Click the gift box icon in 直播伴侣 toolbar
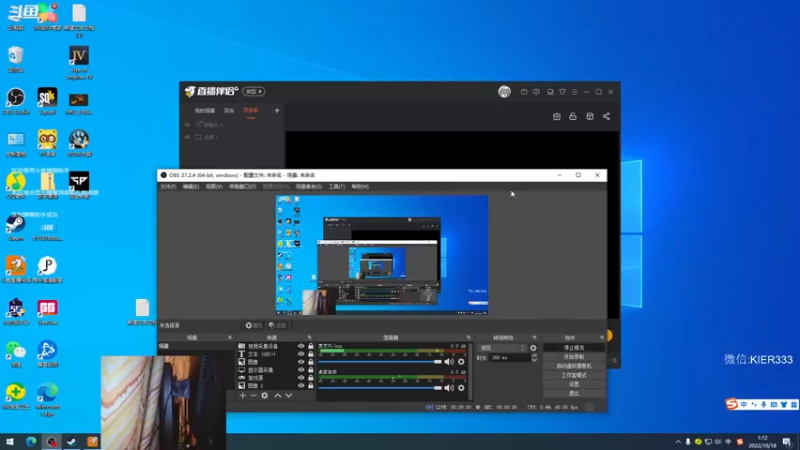The height and width of the screenshot is (450, 800). (557, 116)
